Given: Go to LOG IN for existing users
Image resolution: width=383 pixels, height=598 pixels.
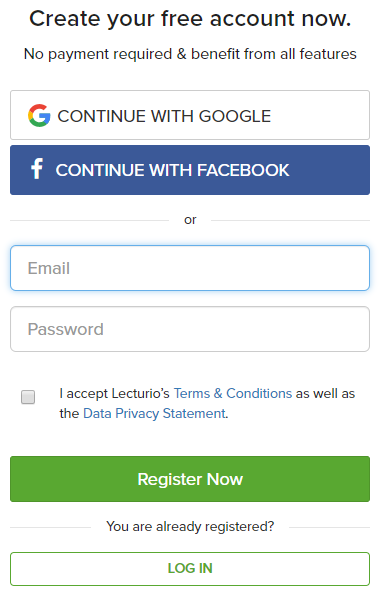Looking at the screenshot, I should pos(190,569).
